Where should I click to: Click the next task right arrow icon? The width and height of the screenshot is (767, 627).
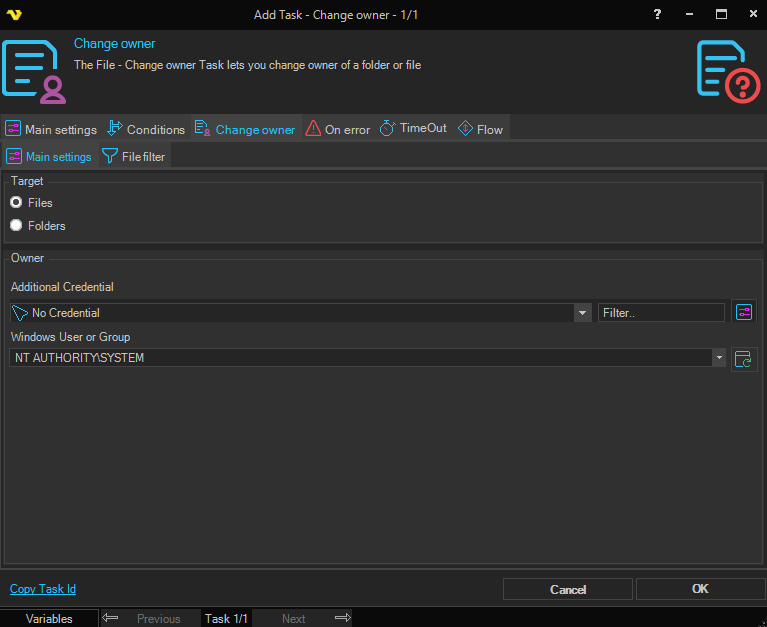coord(342,618)
